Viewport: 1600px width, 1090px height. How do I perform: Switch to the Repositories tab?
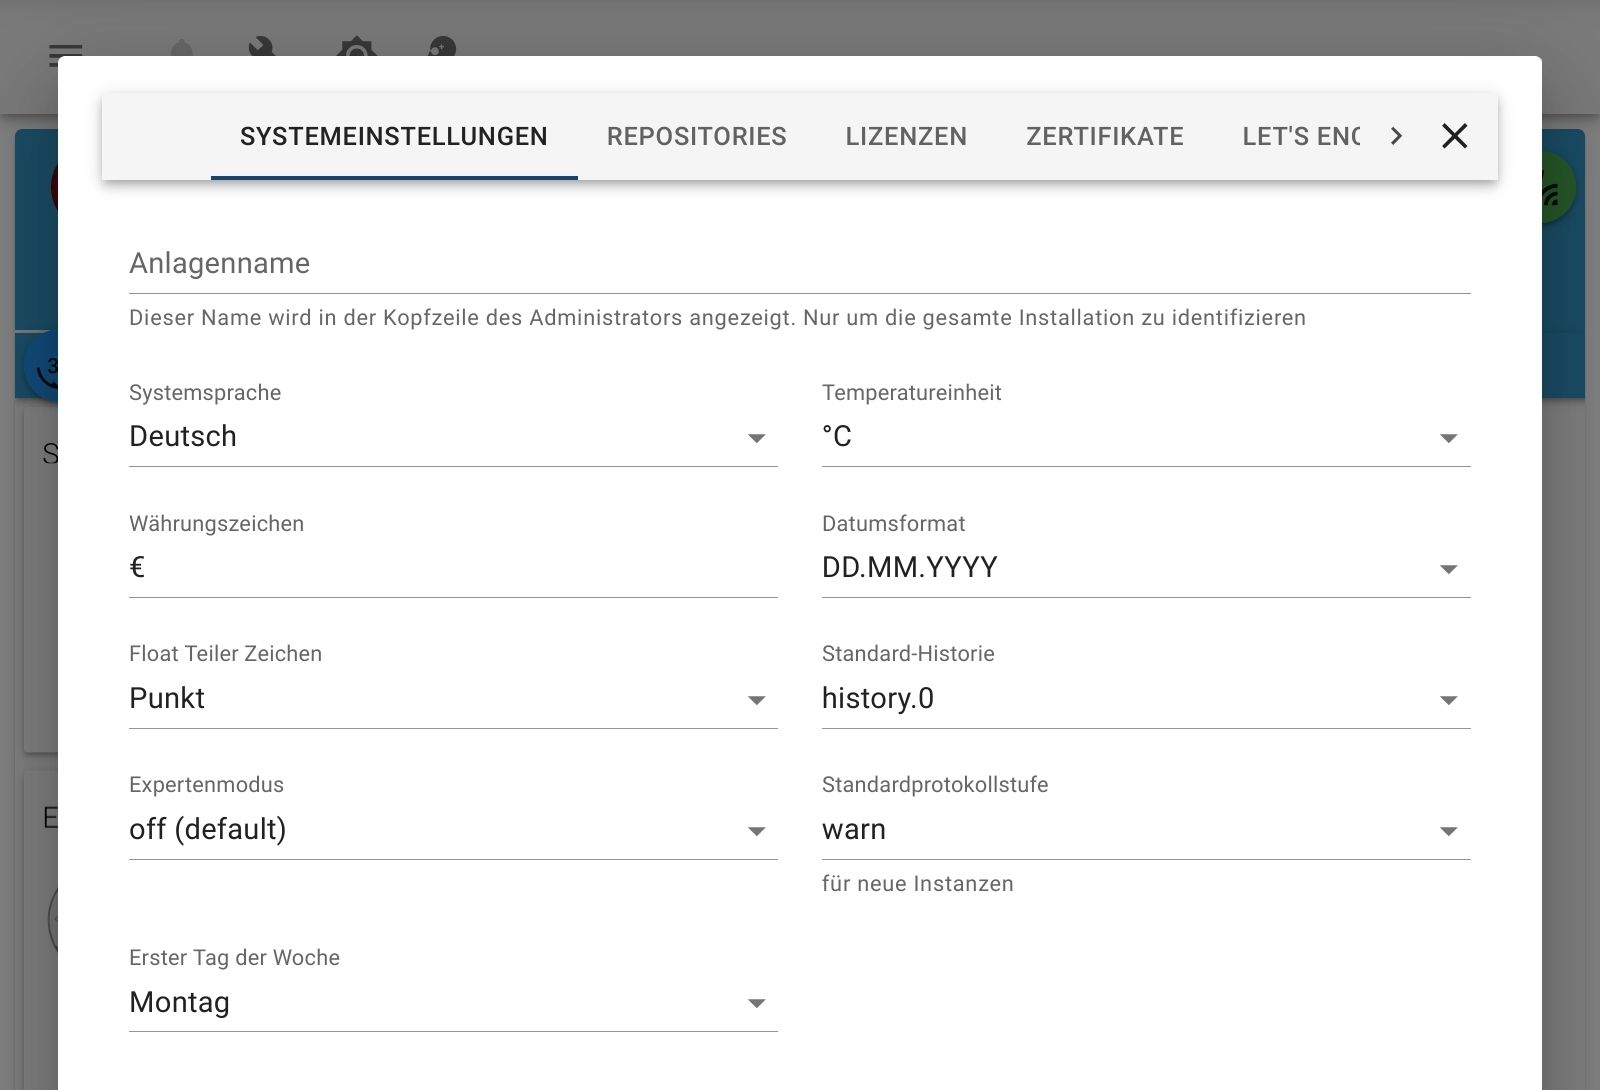pos(696,137)
